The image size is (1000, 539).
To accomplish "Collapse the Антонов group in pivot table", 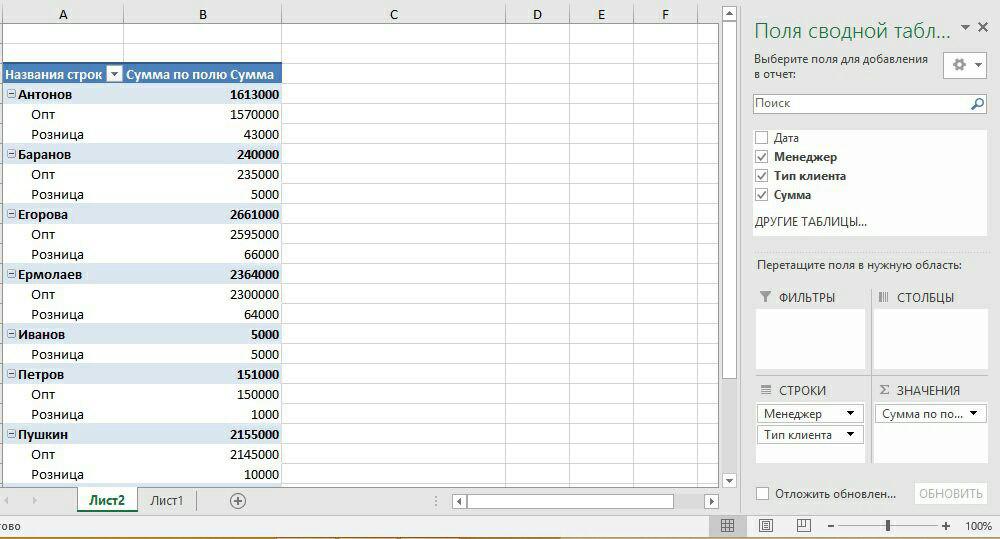I will pos(11,94).
